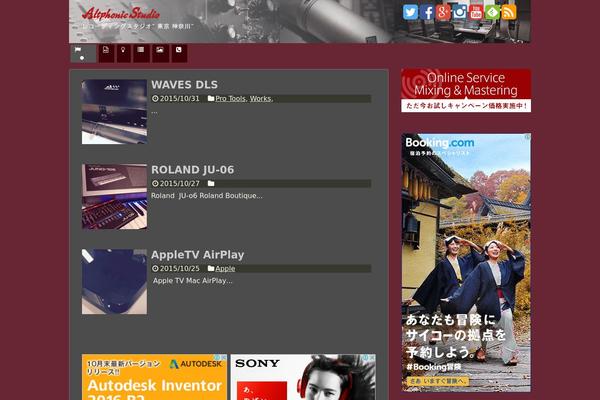Screen dimensions: 600x400
Task: Open the Instagram social icon
Action: coord(460,12)
